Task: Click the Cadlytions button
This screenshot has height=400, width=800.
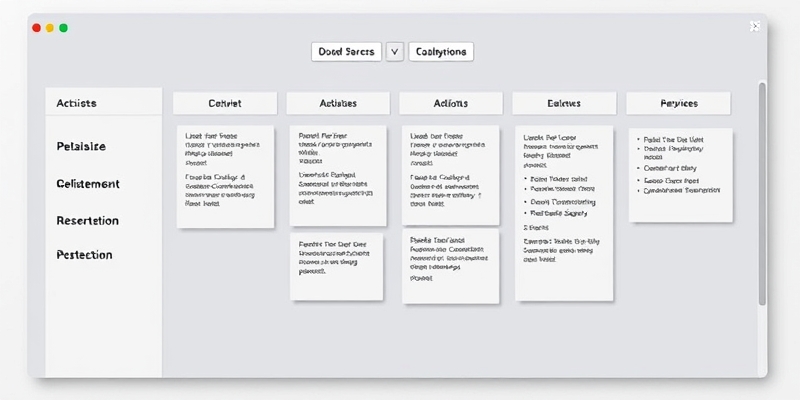Action: click(x=440, y=51)
